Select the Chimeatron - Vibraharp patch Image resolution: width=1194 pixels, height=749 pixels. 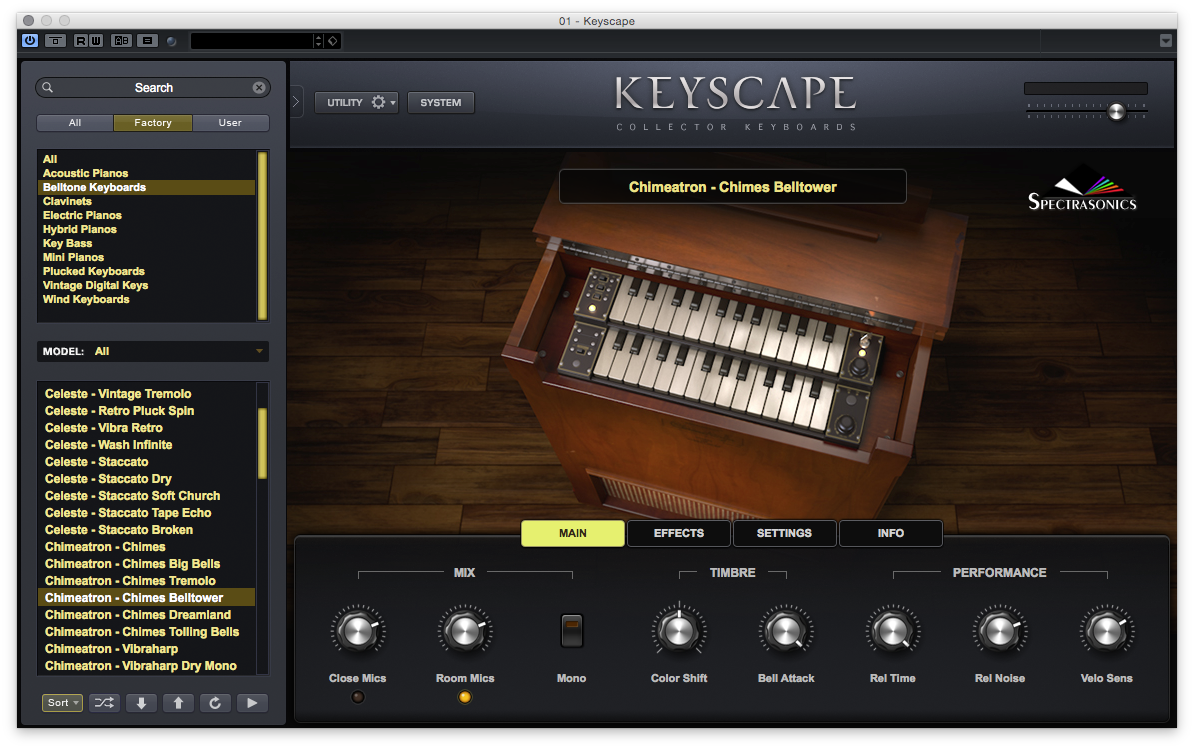coord(110,648)
